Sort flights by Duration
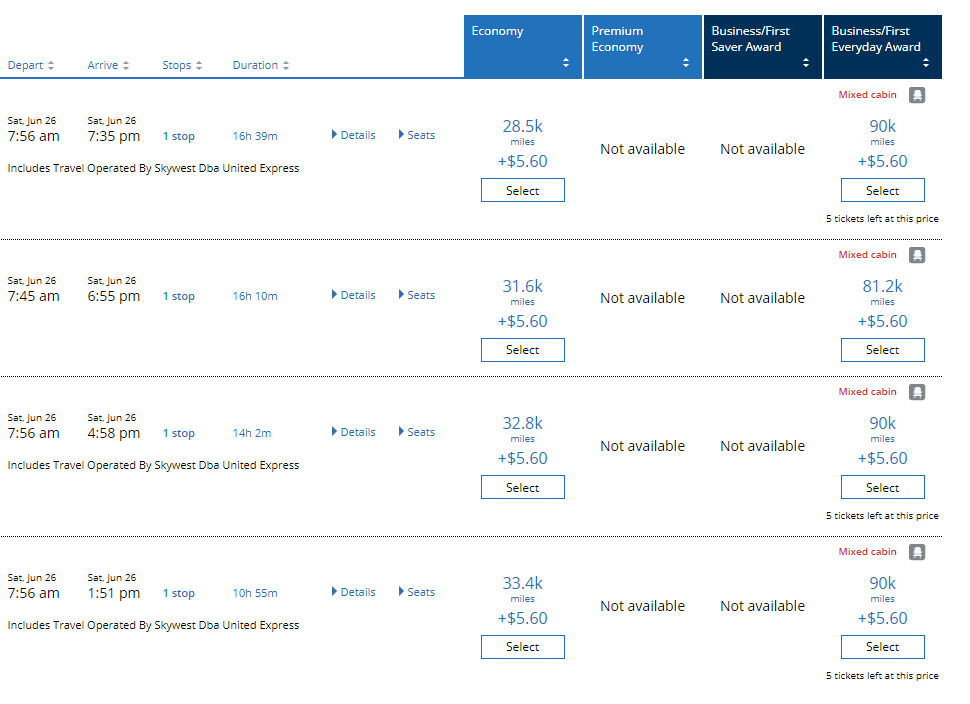 coord(261,65)
